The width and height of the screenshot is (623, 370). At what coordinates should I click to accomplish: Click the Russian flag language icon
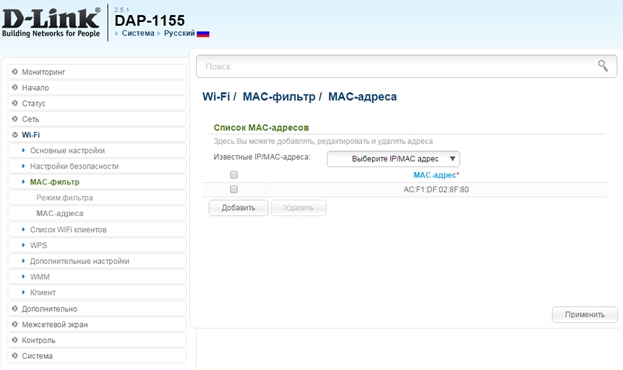pyautogui.click(x=203, y=34)
